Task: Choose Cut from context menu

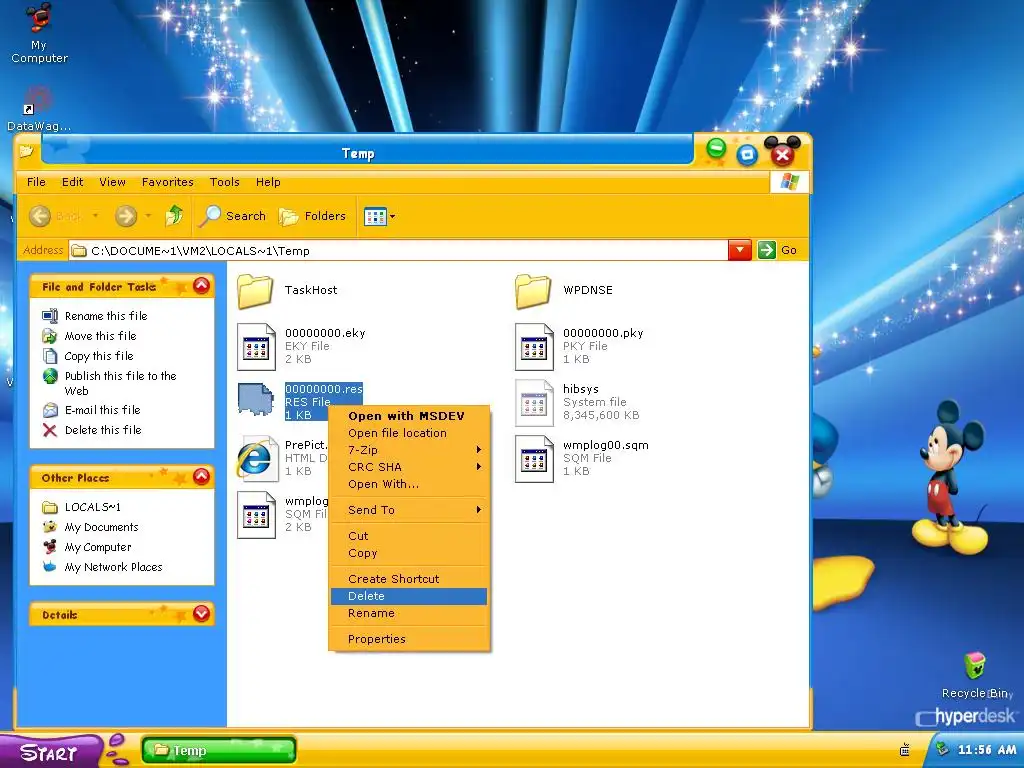Action: 409,536
